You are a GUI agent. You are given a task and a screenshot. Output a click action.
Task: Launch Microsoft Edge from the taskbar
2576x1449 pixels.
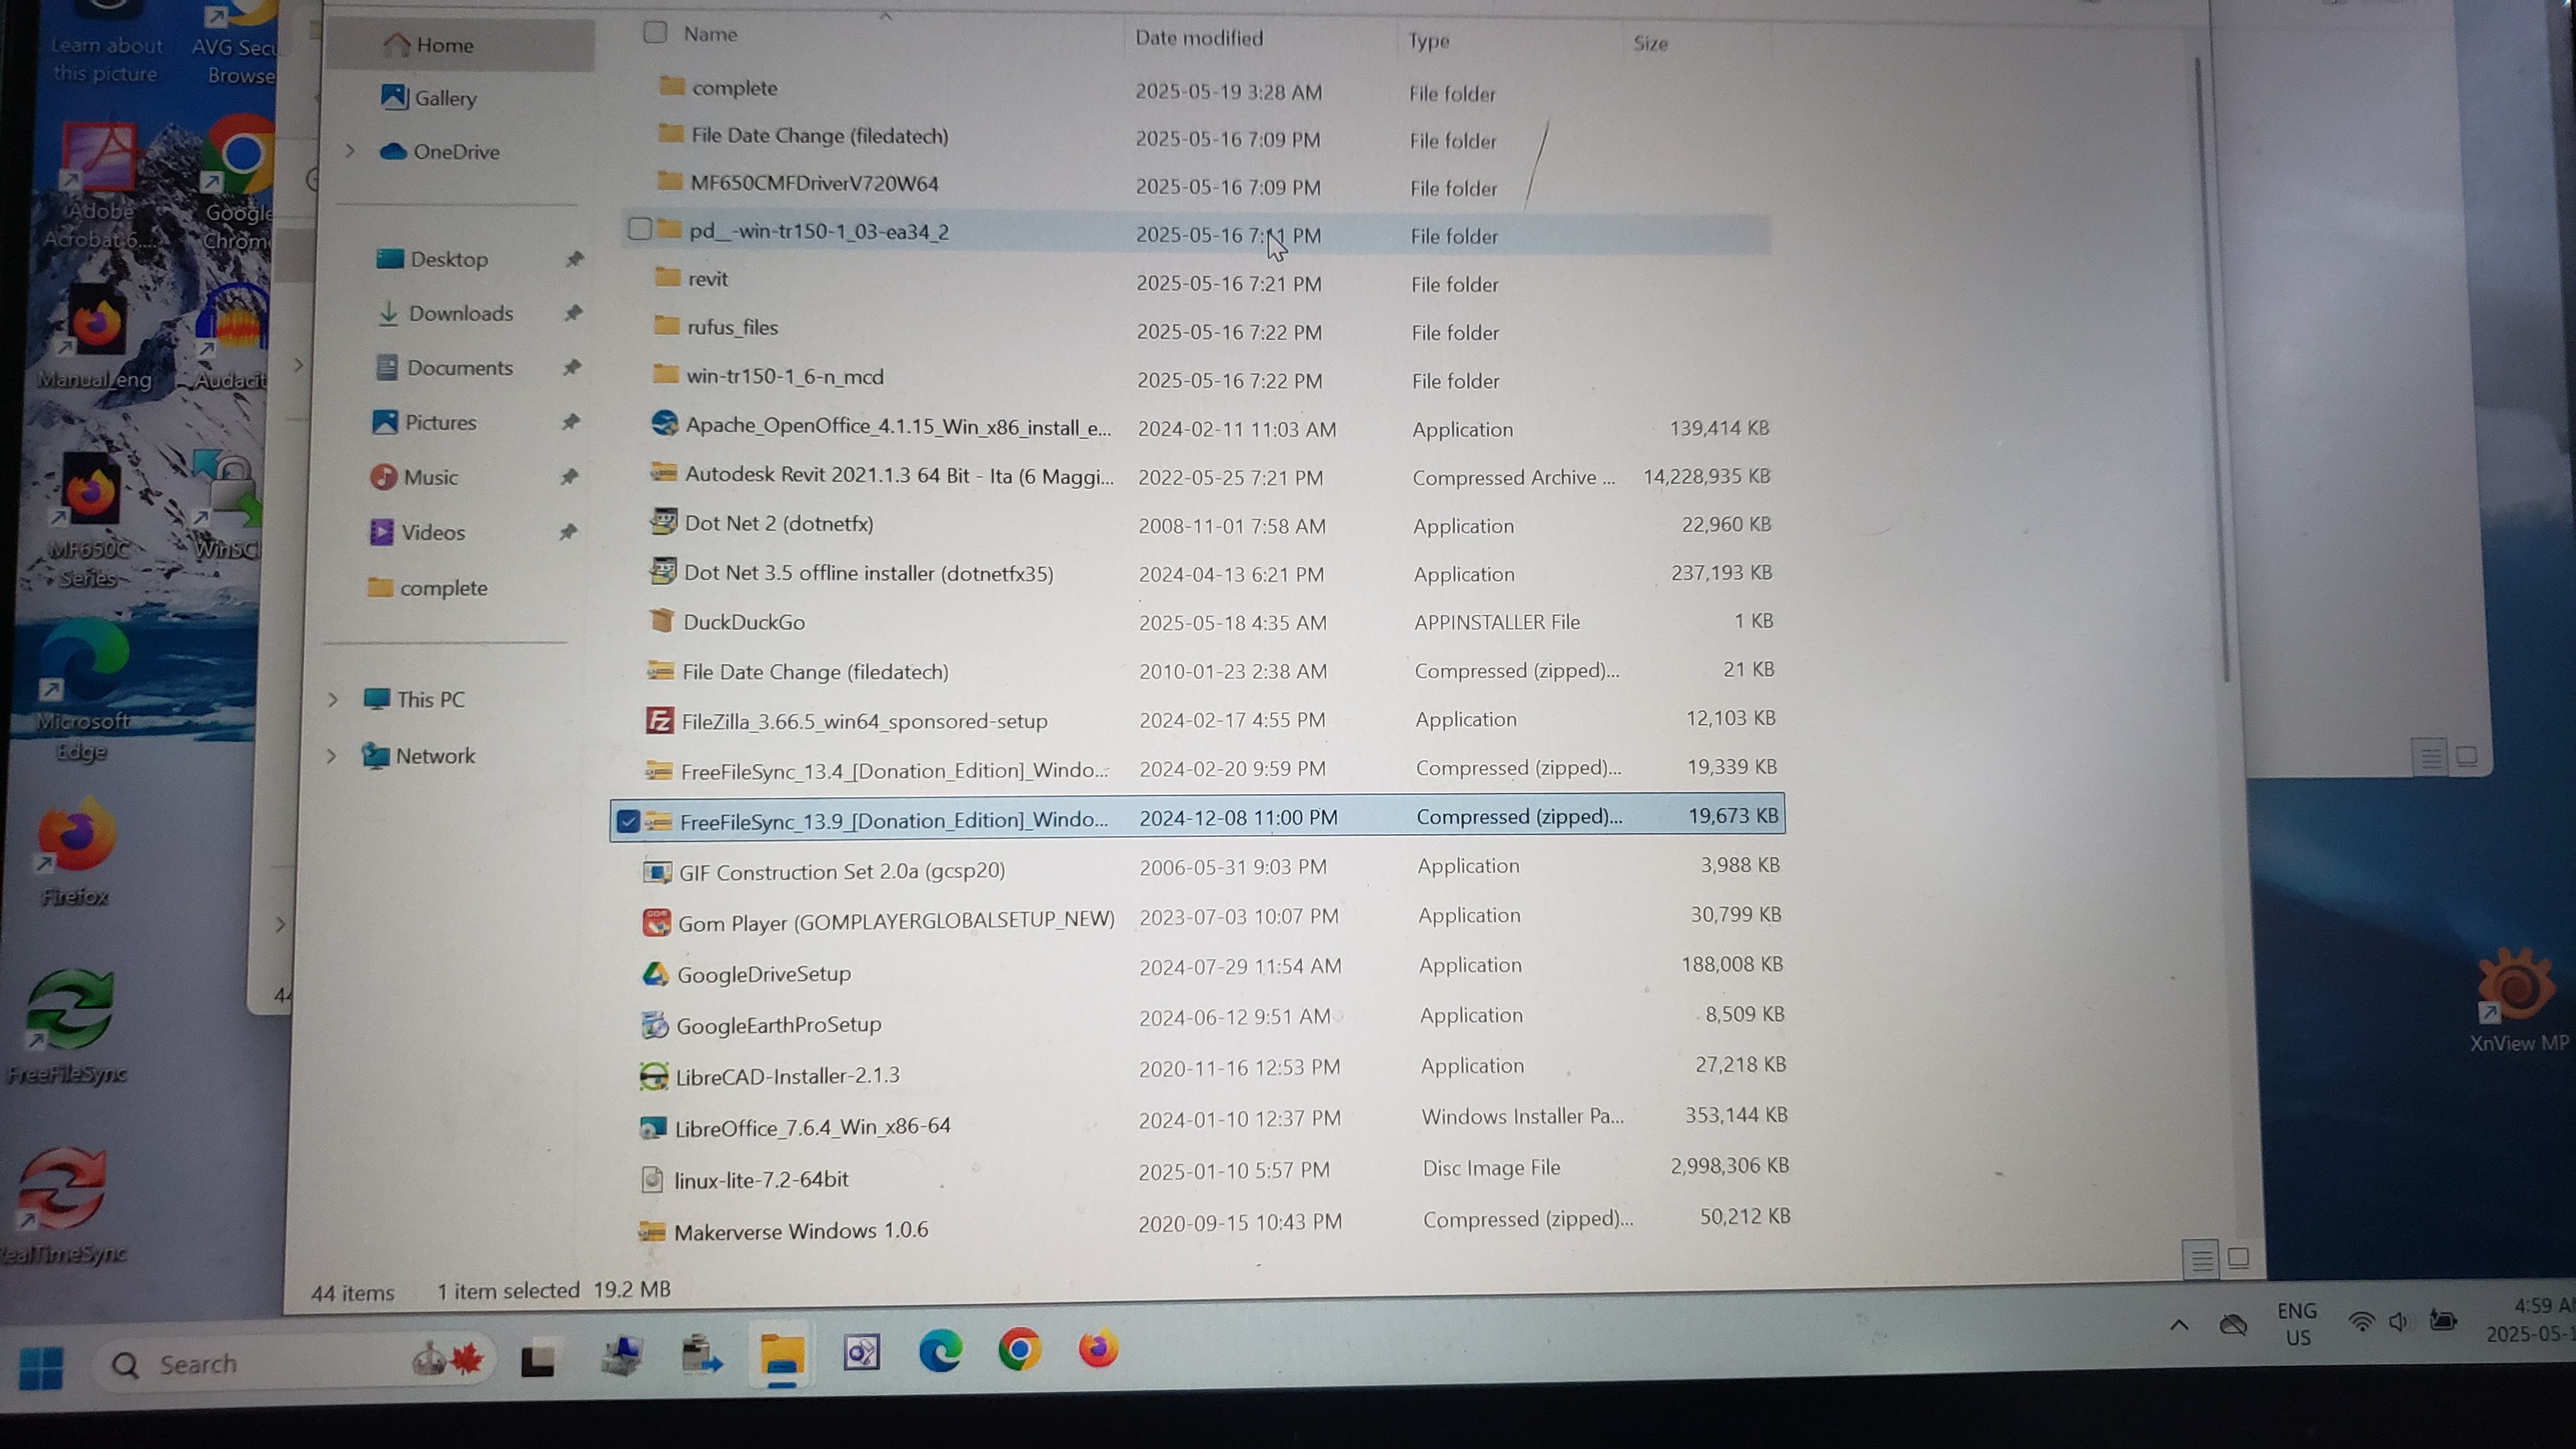[x=940, y=1351]
